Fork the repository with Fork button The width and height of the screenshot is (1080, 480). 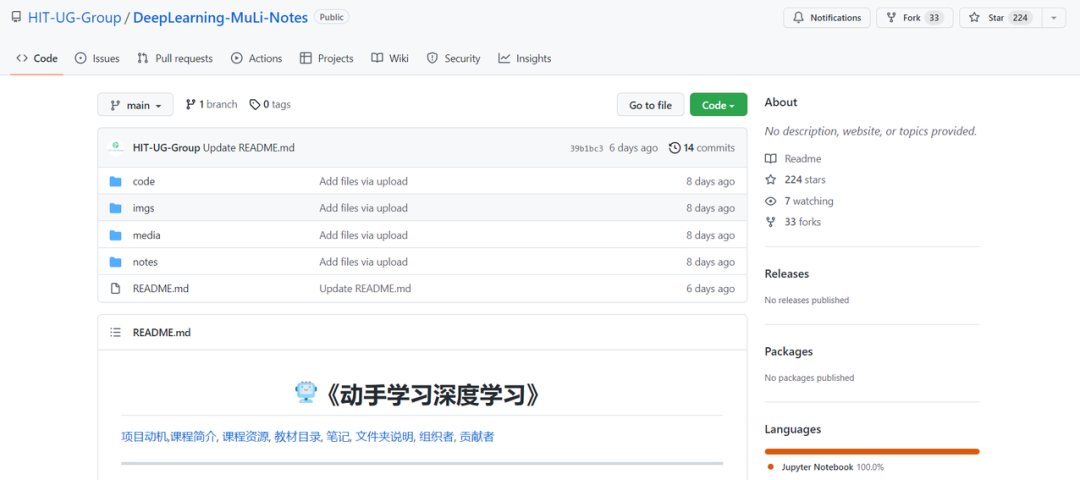click(x=915, y=18)
